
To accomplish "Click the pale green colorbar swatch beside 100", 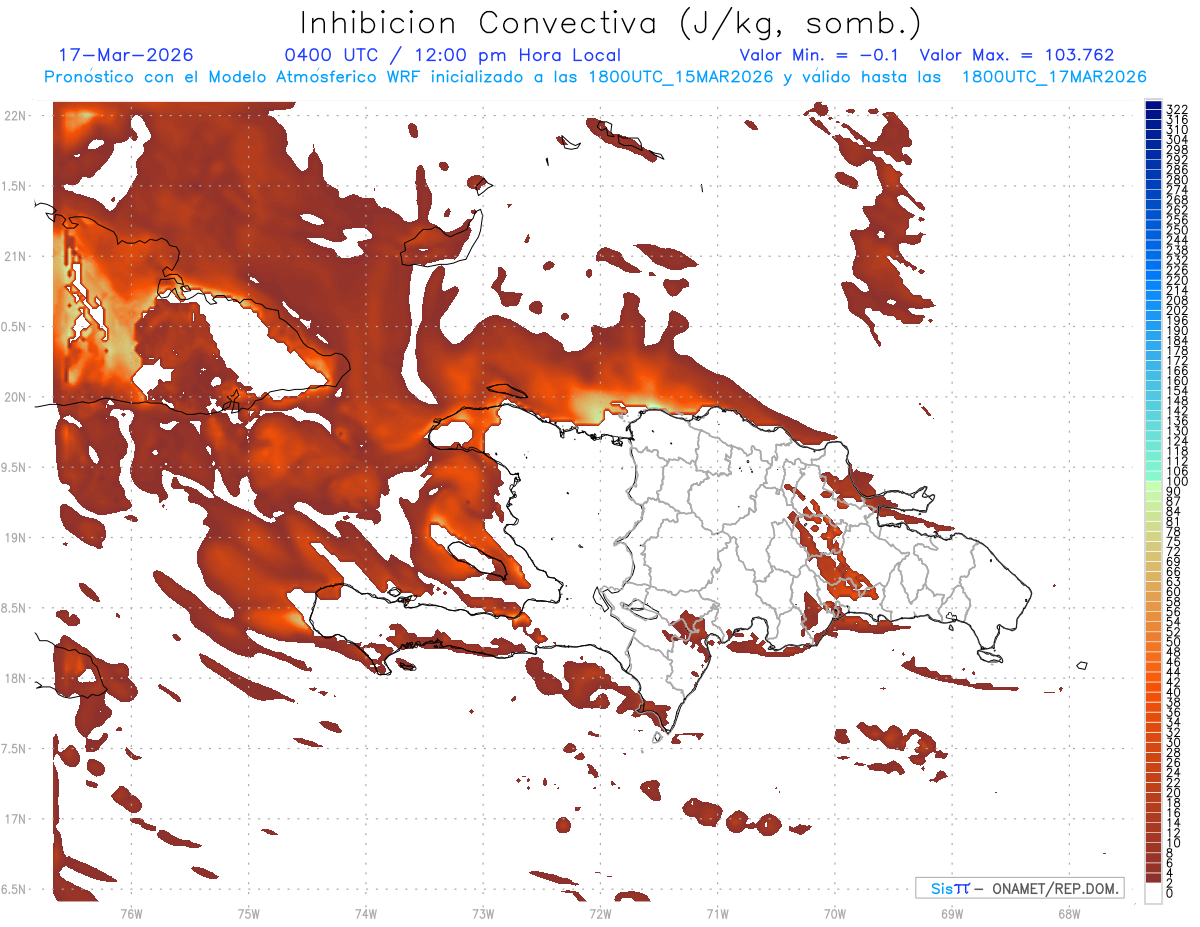I will pos(1153,487).
